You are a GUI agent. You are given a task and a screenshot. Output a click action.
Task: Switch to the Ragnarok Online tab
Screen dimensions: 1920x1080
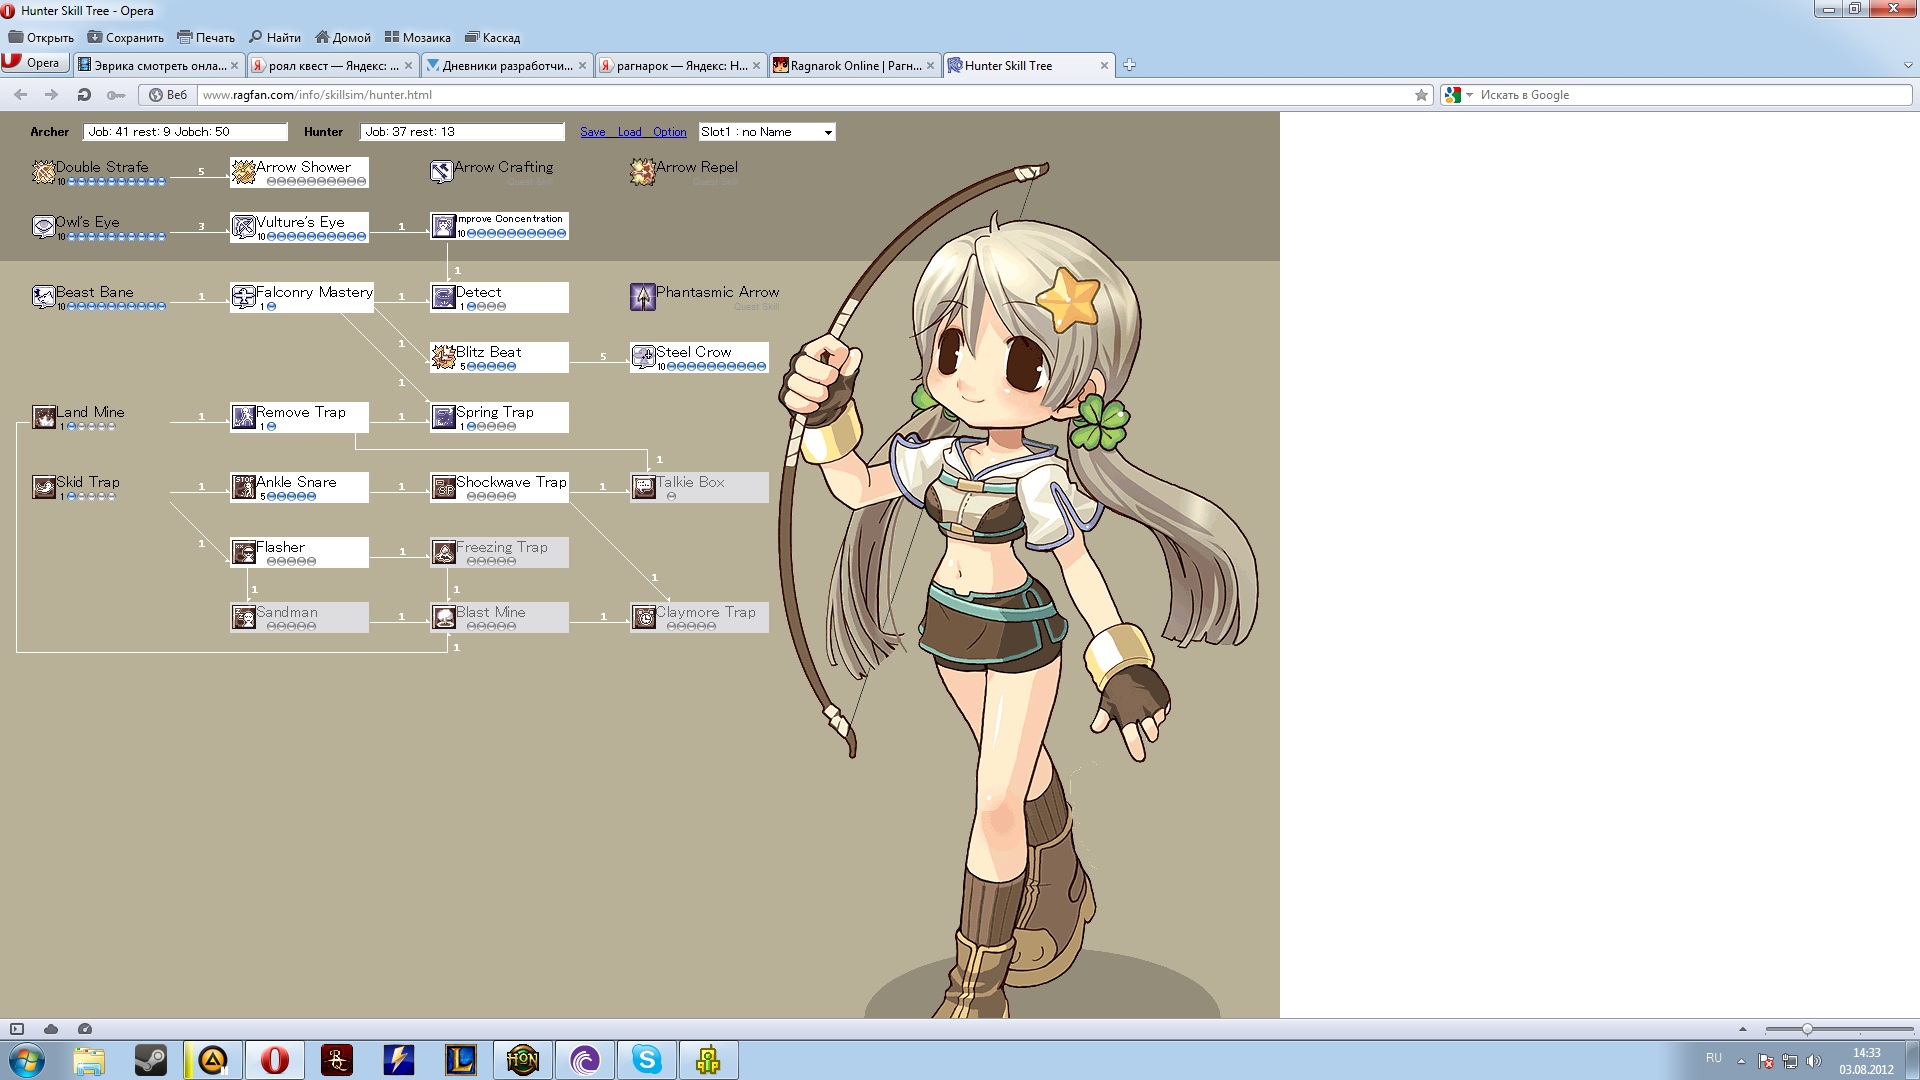855,66
